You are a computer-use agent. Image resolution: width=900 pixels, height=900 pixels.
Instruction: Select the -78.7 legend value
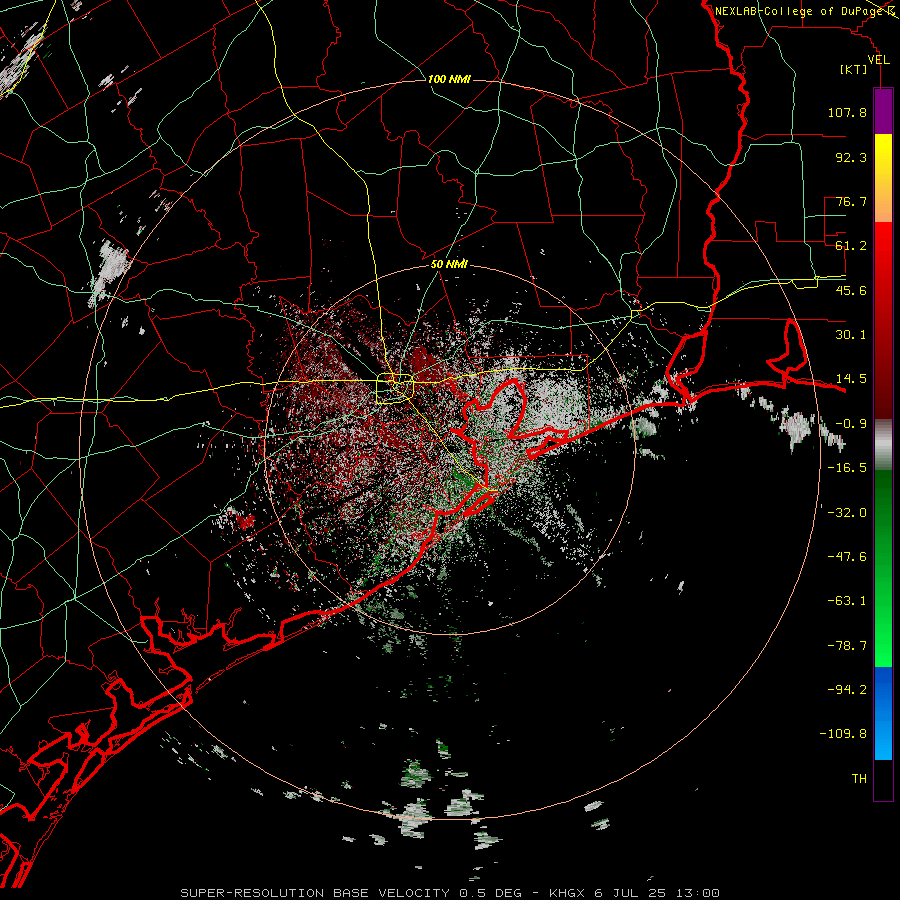click(x=847, y=646)
